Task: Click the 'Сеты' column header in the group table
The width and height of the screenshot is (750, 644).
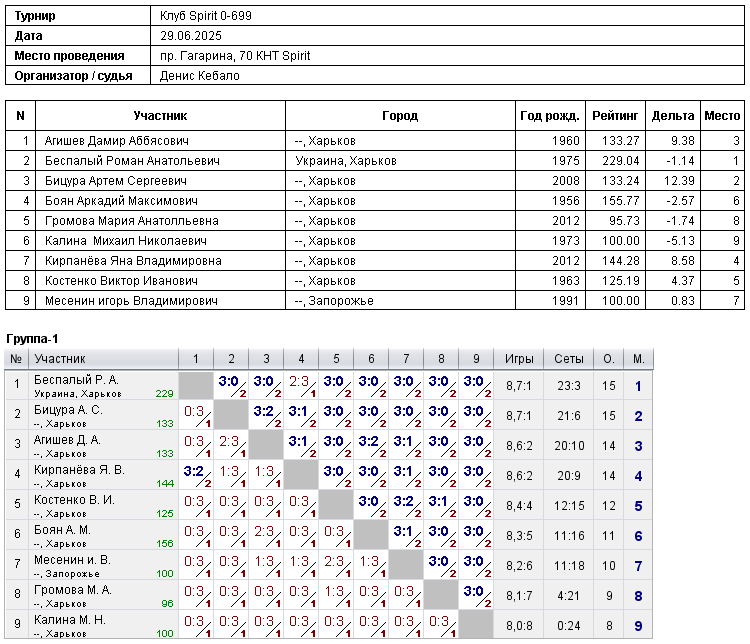Action: 569,359
